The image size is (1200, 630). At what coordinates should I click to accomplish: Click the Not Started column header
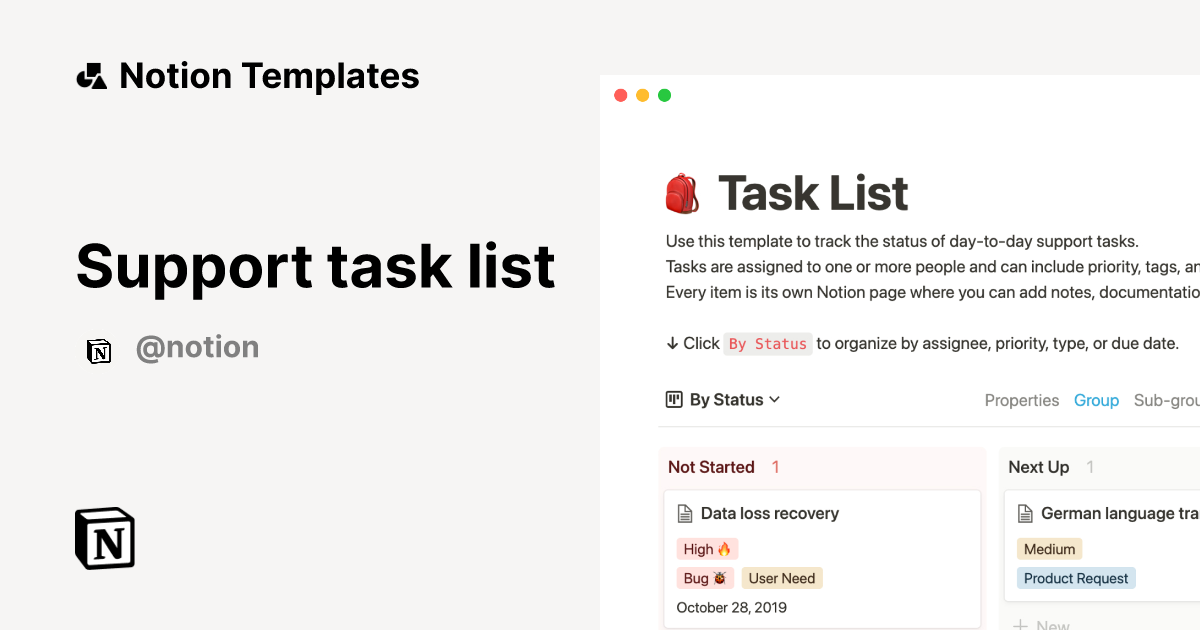point(711,467)
